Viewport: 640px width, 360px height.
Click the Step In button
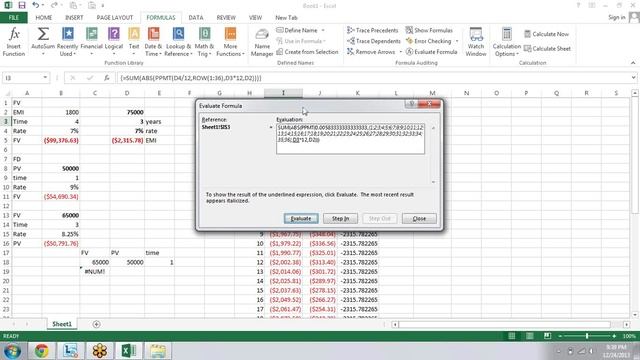340,218
